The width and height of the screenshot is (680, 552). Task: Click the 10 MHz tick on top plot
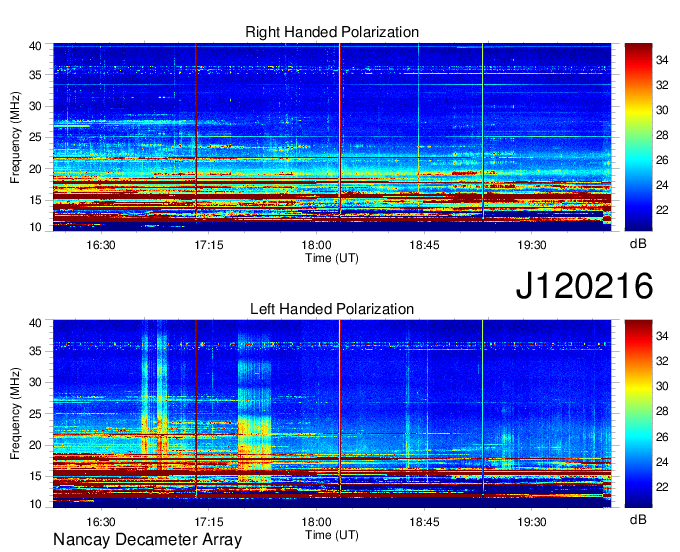(35, 227)
